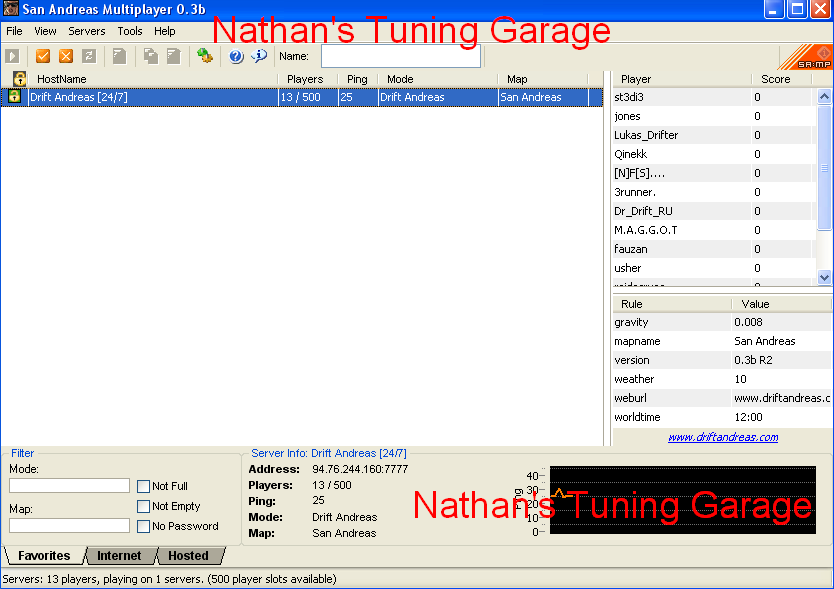Focus the Map filter input field
The width and height of the screenshot is (834, 589).
[69, 526]
